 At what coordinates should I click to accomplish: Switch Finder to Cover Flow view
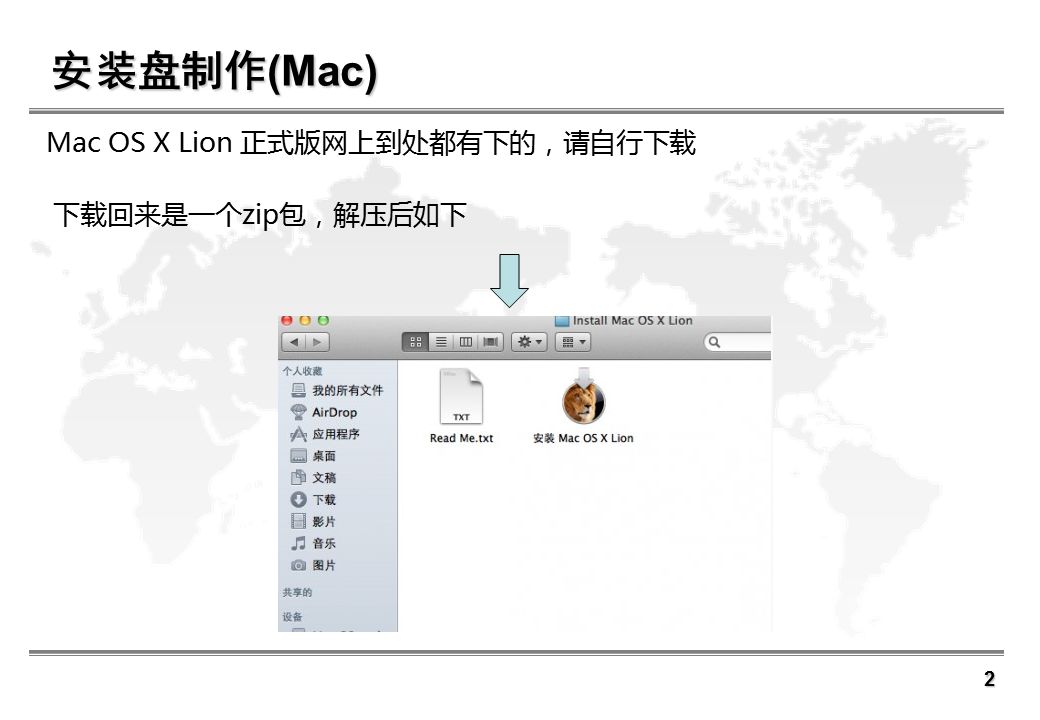[490, 342]
